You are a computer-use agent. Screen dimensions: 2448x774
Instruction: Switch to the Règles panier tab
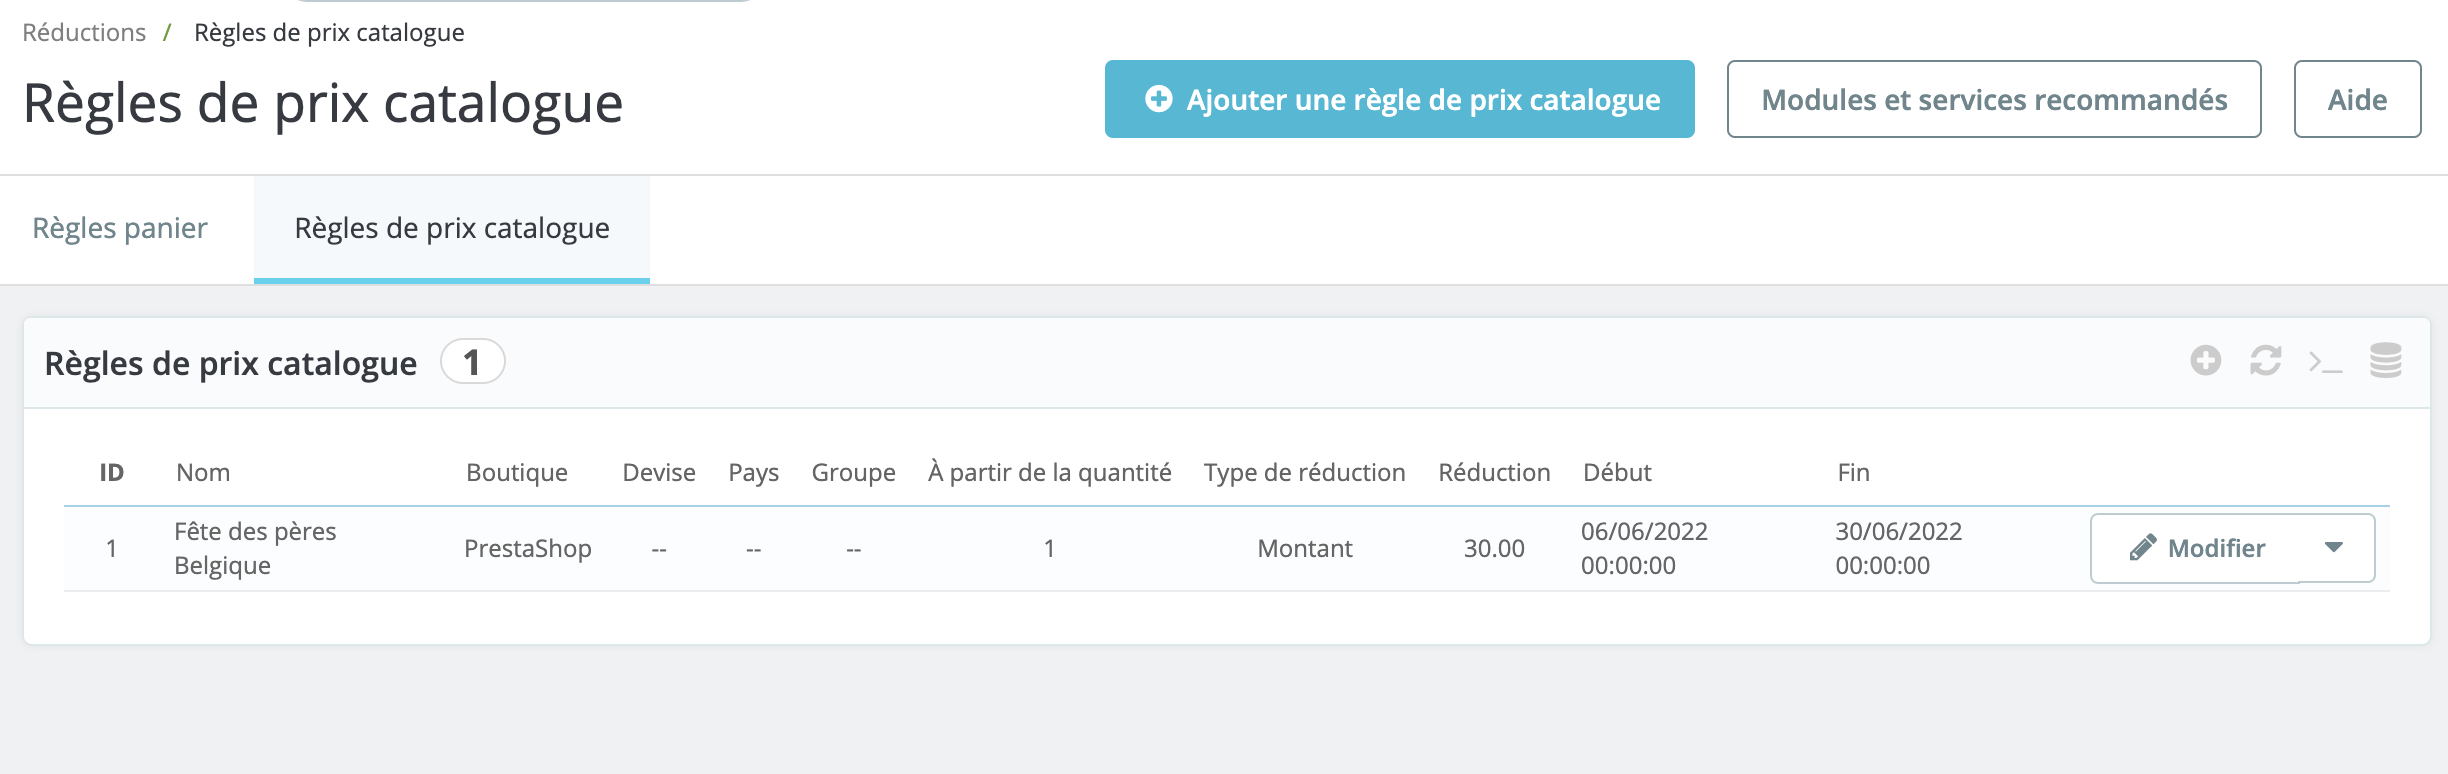pos(120,228)
